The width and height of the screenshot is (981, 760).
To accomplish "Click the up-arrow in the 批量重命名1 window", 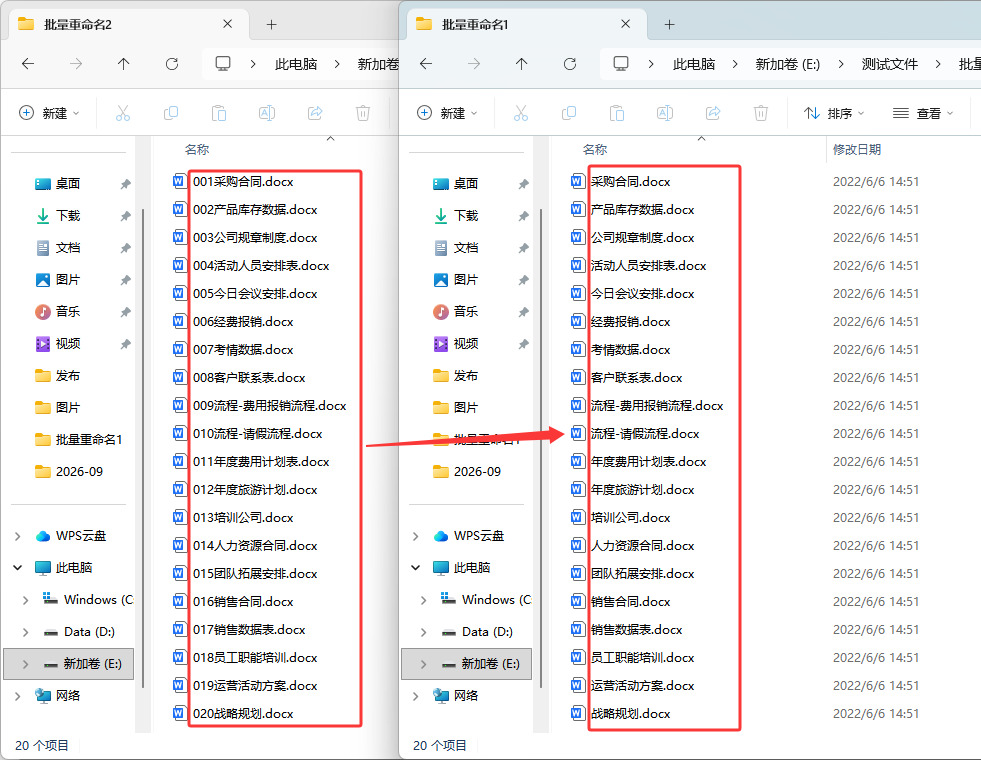I will pos(521,64).
